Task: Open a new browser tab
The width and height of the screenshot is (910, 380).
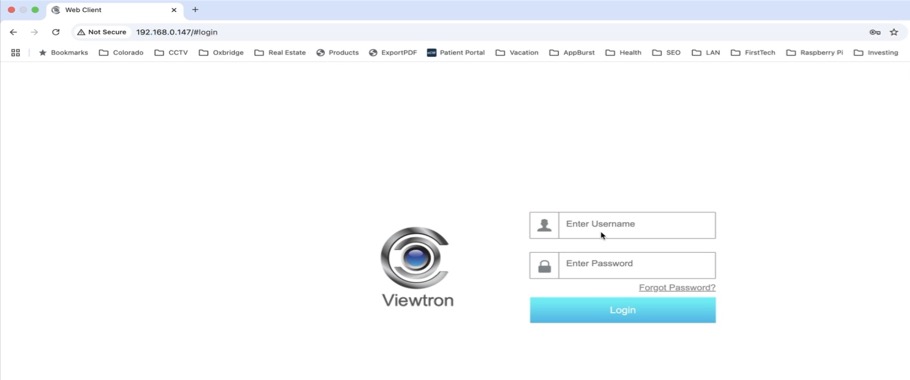Action: [x=195, y=10]
